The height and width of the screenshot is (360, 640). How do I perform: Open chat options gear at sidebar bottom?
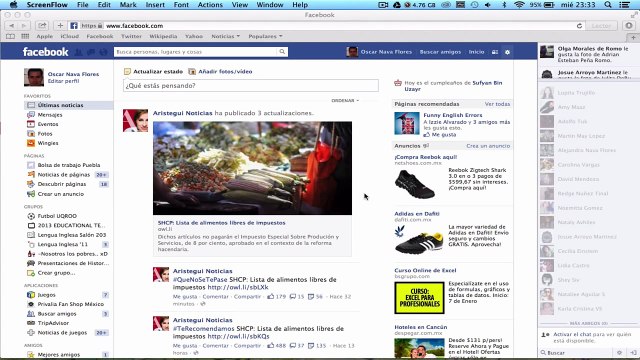(619, 353)
